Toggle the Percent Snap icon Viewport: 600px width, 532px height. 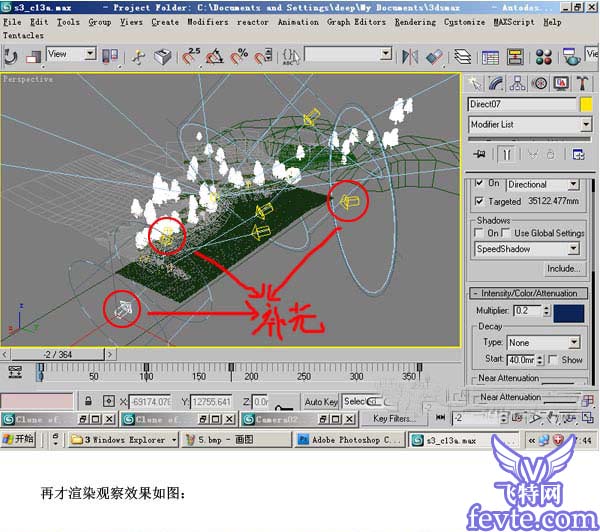click(239, 57)
